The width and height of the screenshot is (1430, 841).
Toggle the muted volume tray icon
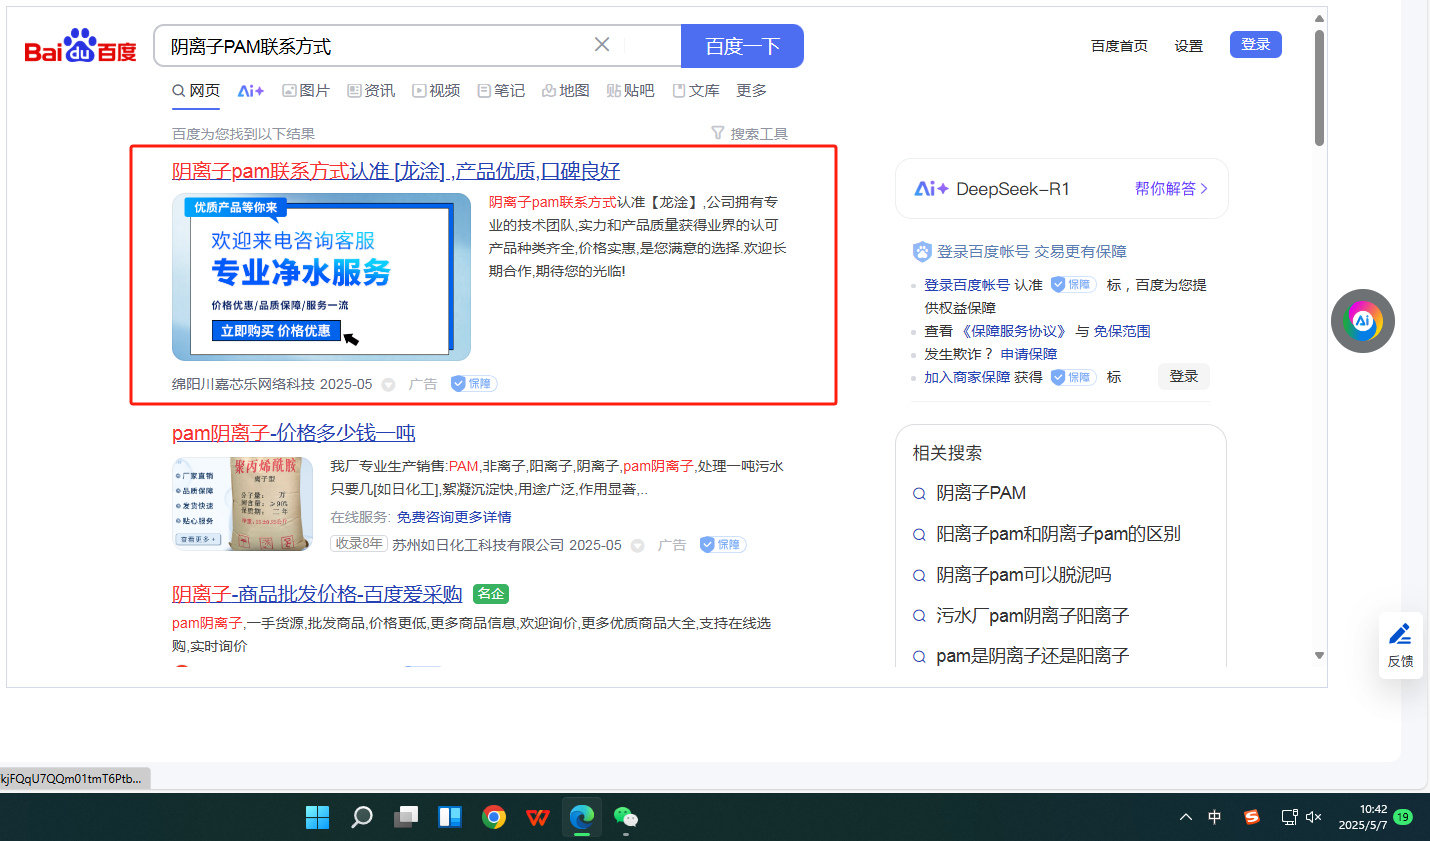1314,817
